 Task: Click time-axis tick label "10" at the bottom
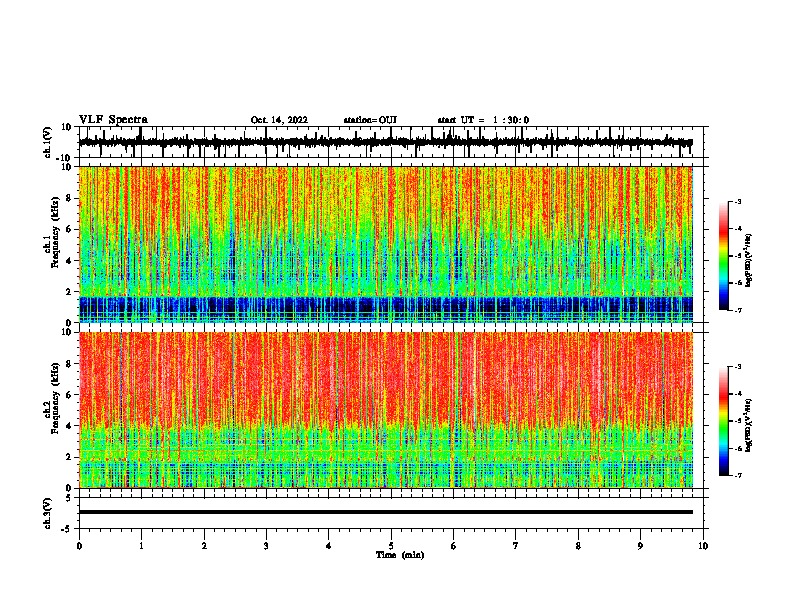click(x=703, y=546)
